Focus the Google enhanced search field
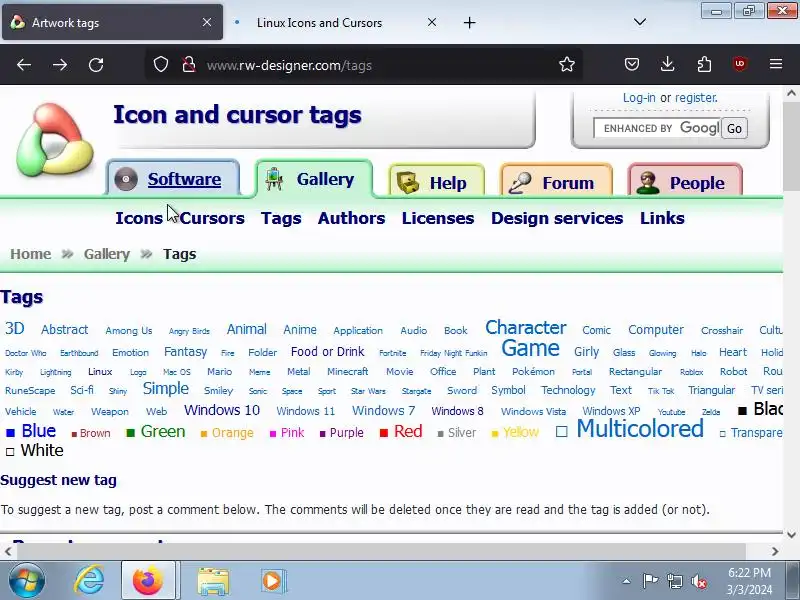This screenshot has height=600, width=800. 657,128
